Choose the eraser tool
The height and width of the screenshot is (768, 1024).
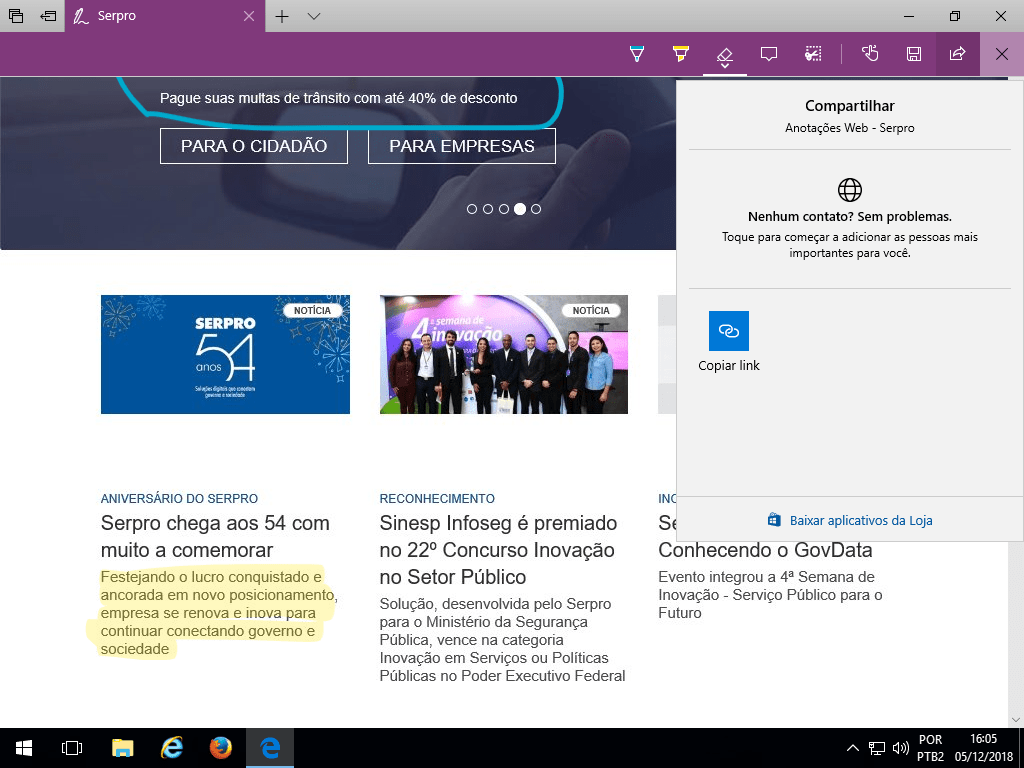pos(725,54)
